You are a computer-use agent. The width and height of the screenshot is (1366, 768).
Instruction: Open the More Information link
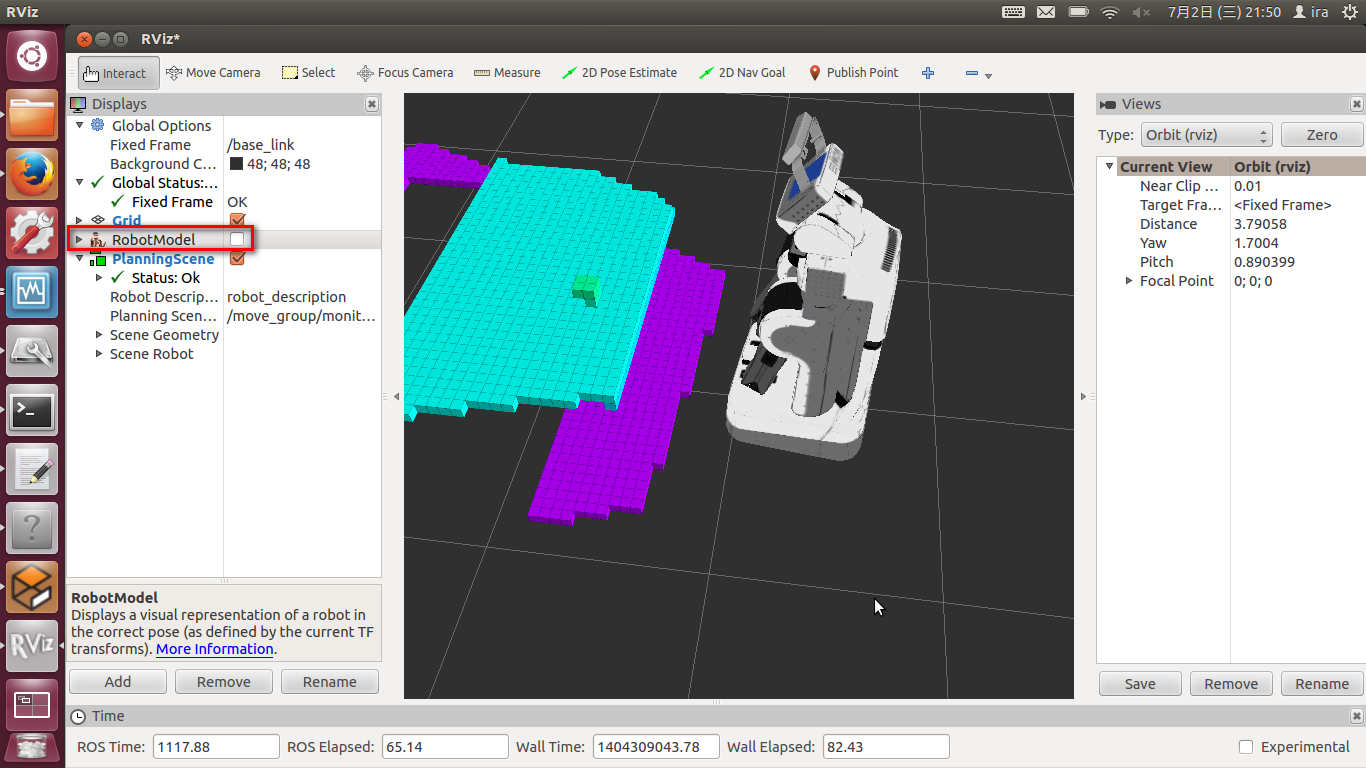[215, 649]
